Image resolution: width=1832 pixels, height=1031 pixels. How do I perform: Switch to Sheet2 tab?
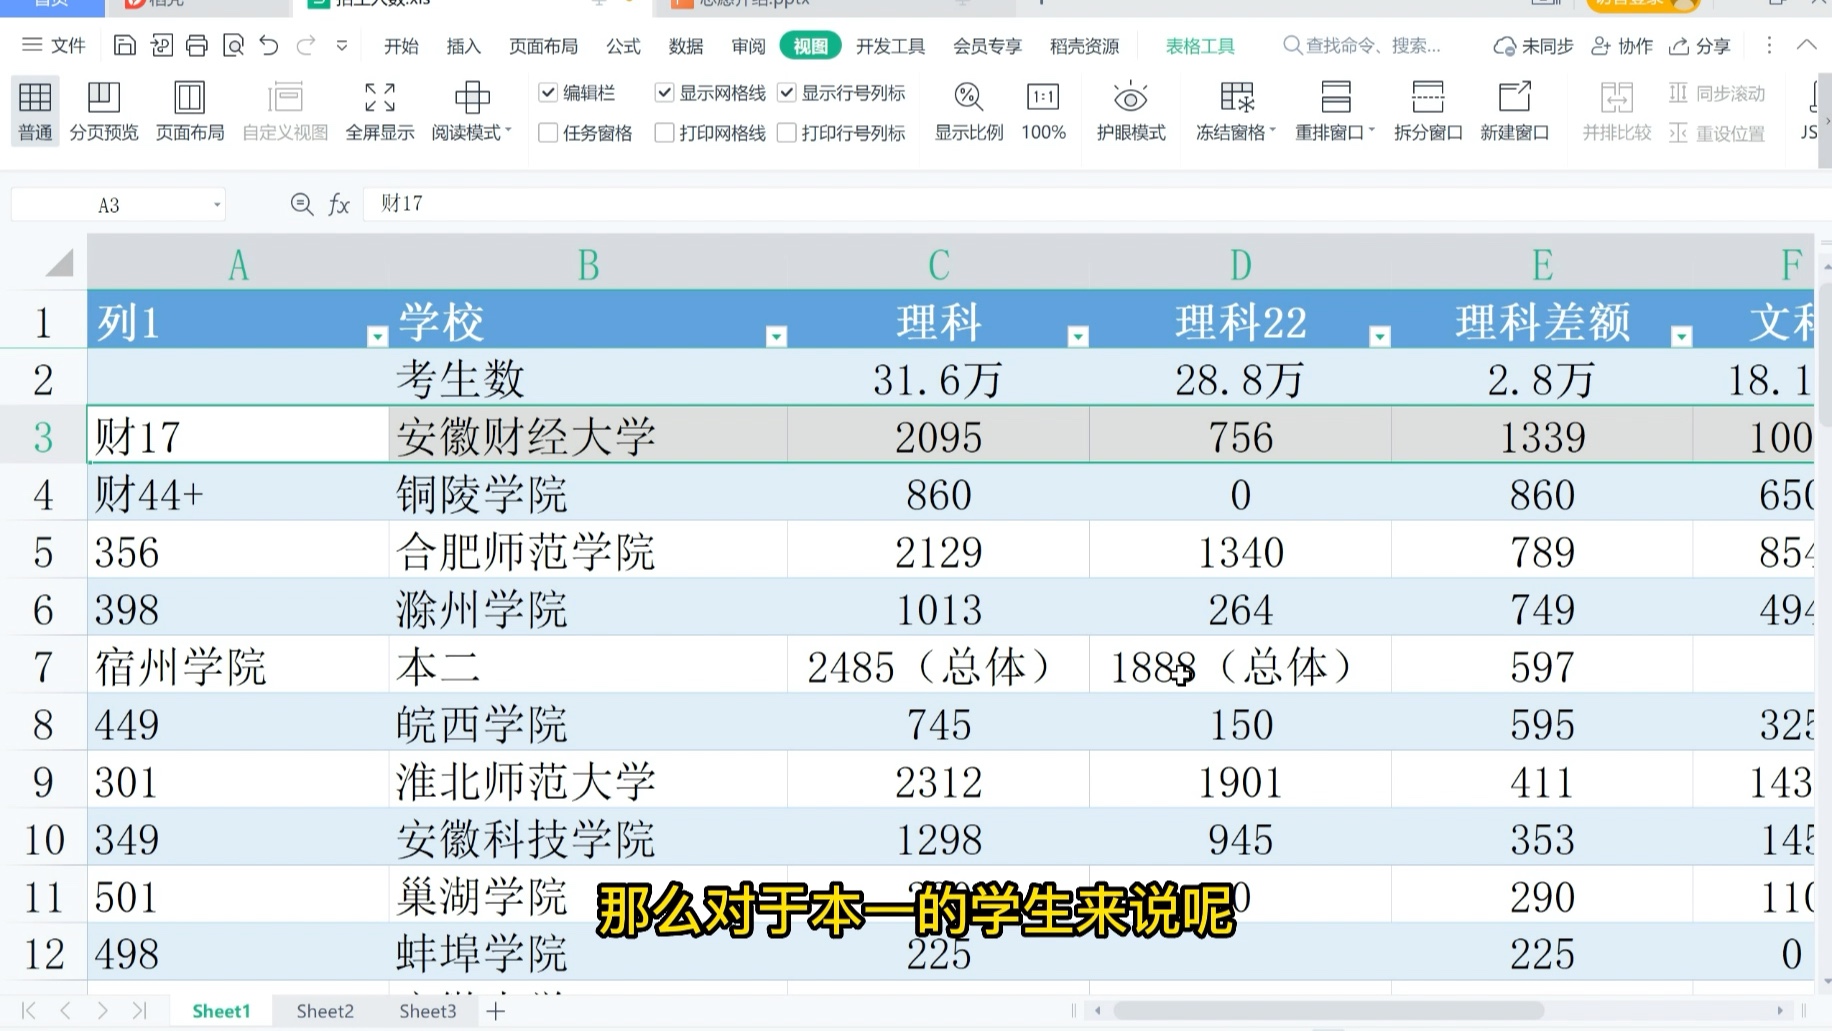(x=325, y=1011)
